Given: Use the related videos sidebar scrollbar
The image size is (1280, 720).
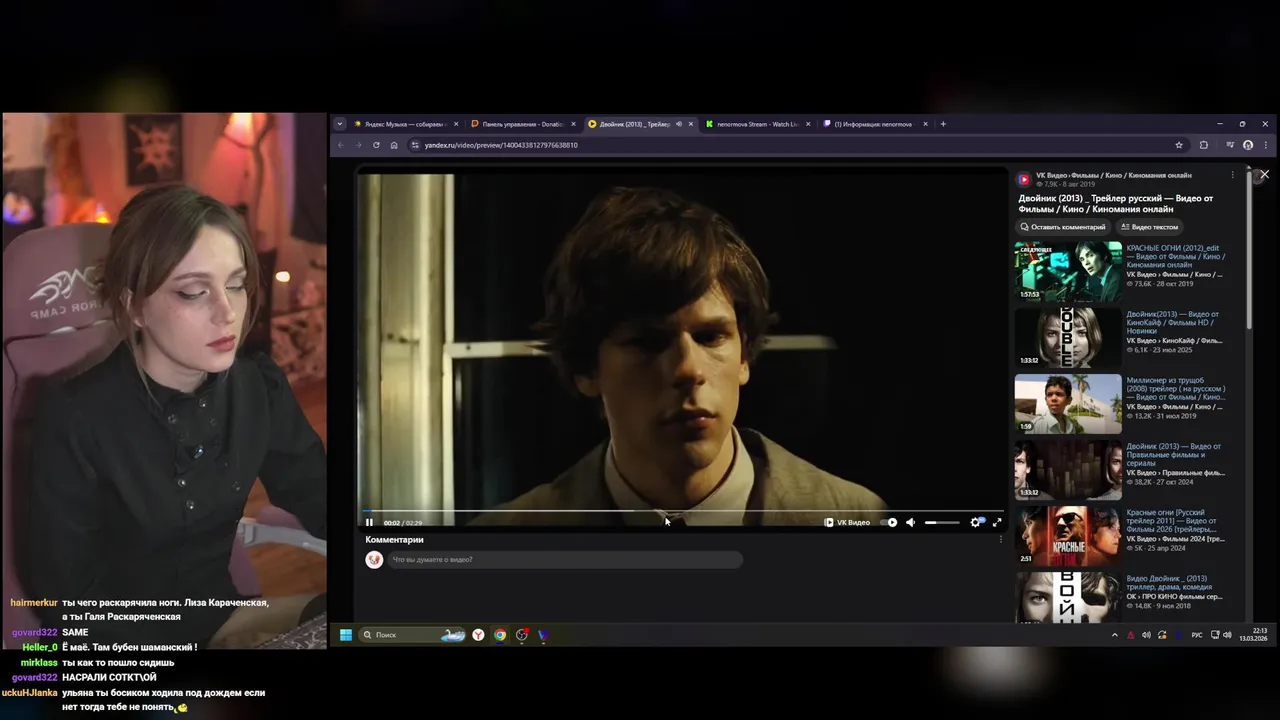Looking at the screenshot, I should pyautogui.click(x=1249, y=250).
